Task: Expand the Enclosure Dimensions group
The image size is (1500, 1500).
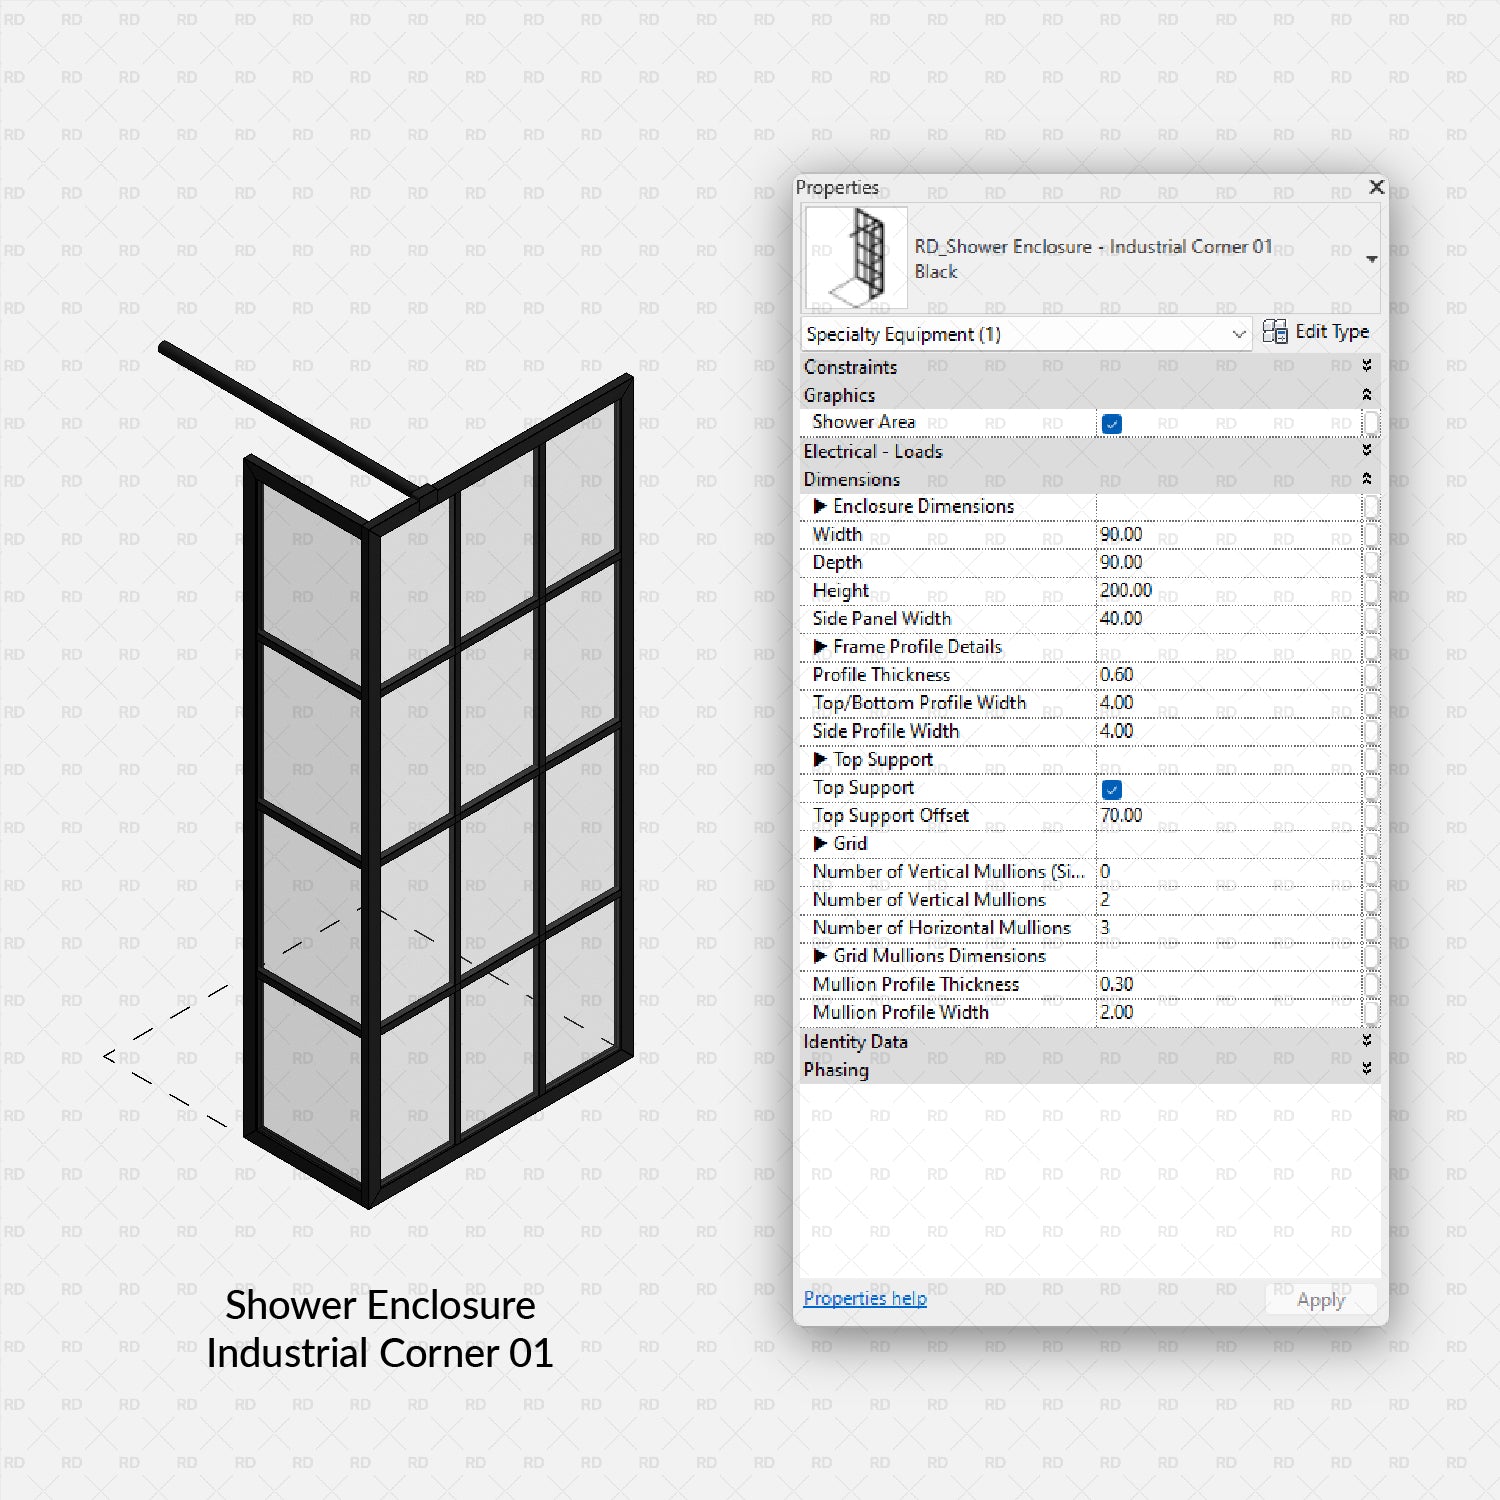Action: [x=820, y=506]
